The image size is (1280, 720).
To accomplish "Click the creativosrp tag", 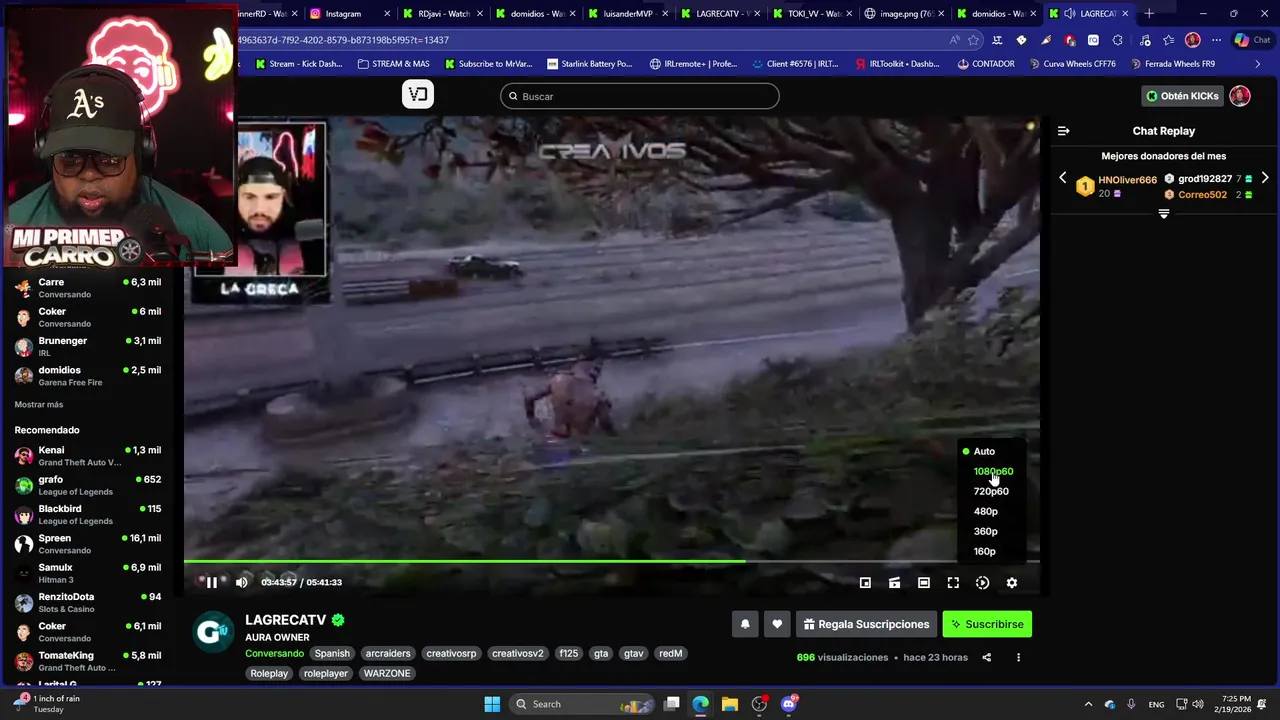I will tap(450, 653).
